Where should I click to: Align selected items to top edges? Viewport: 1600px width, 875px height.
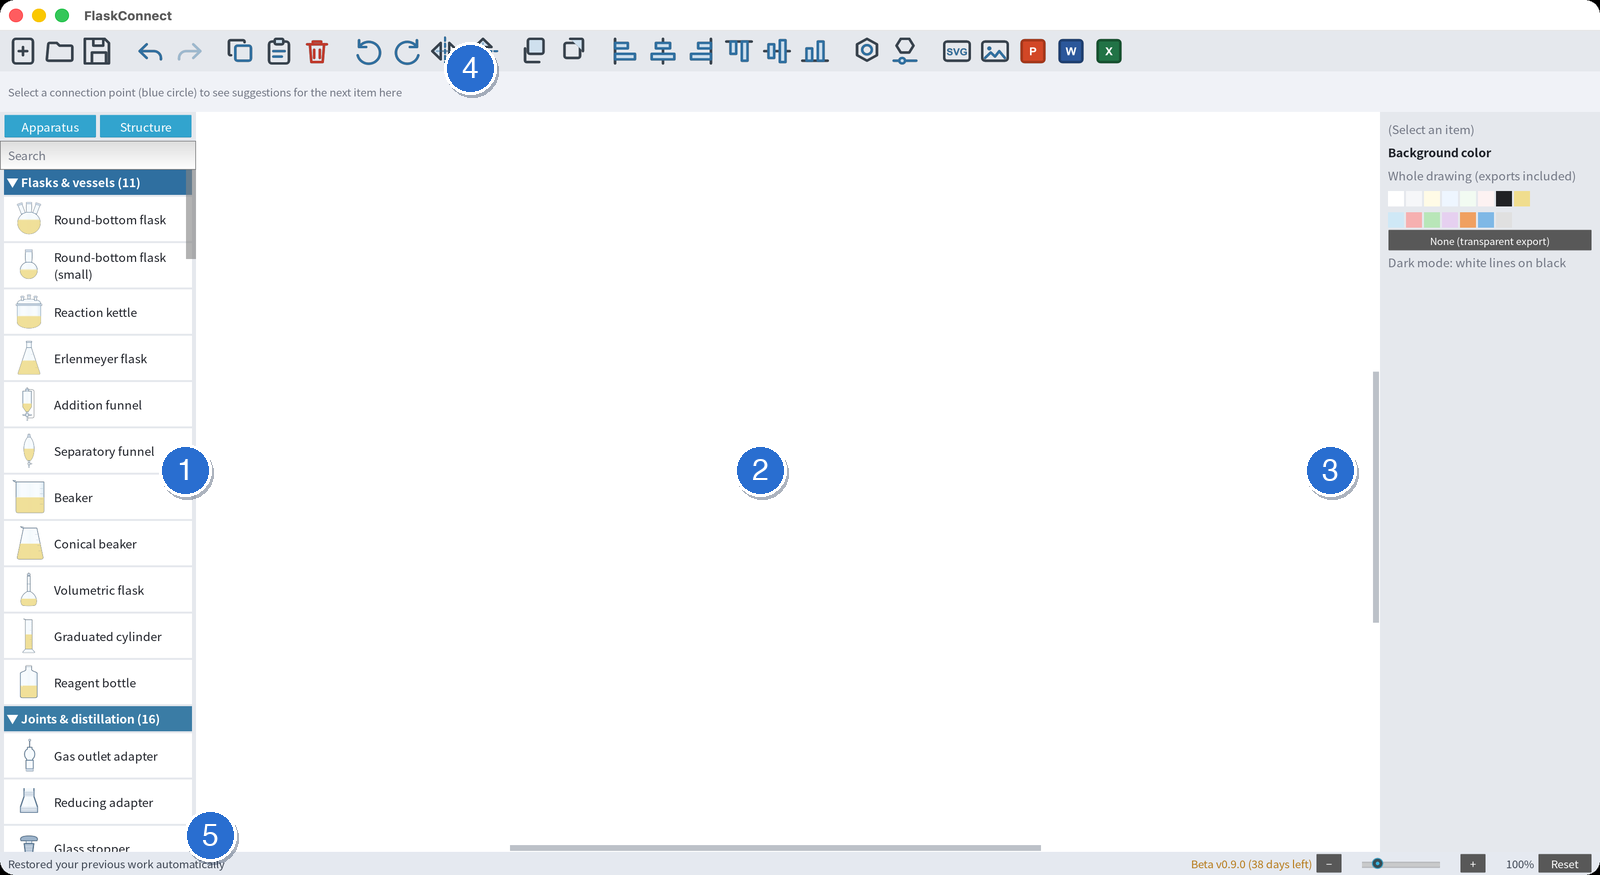pos(739,51)
